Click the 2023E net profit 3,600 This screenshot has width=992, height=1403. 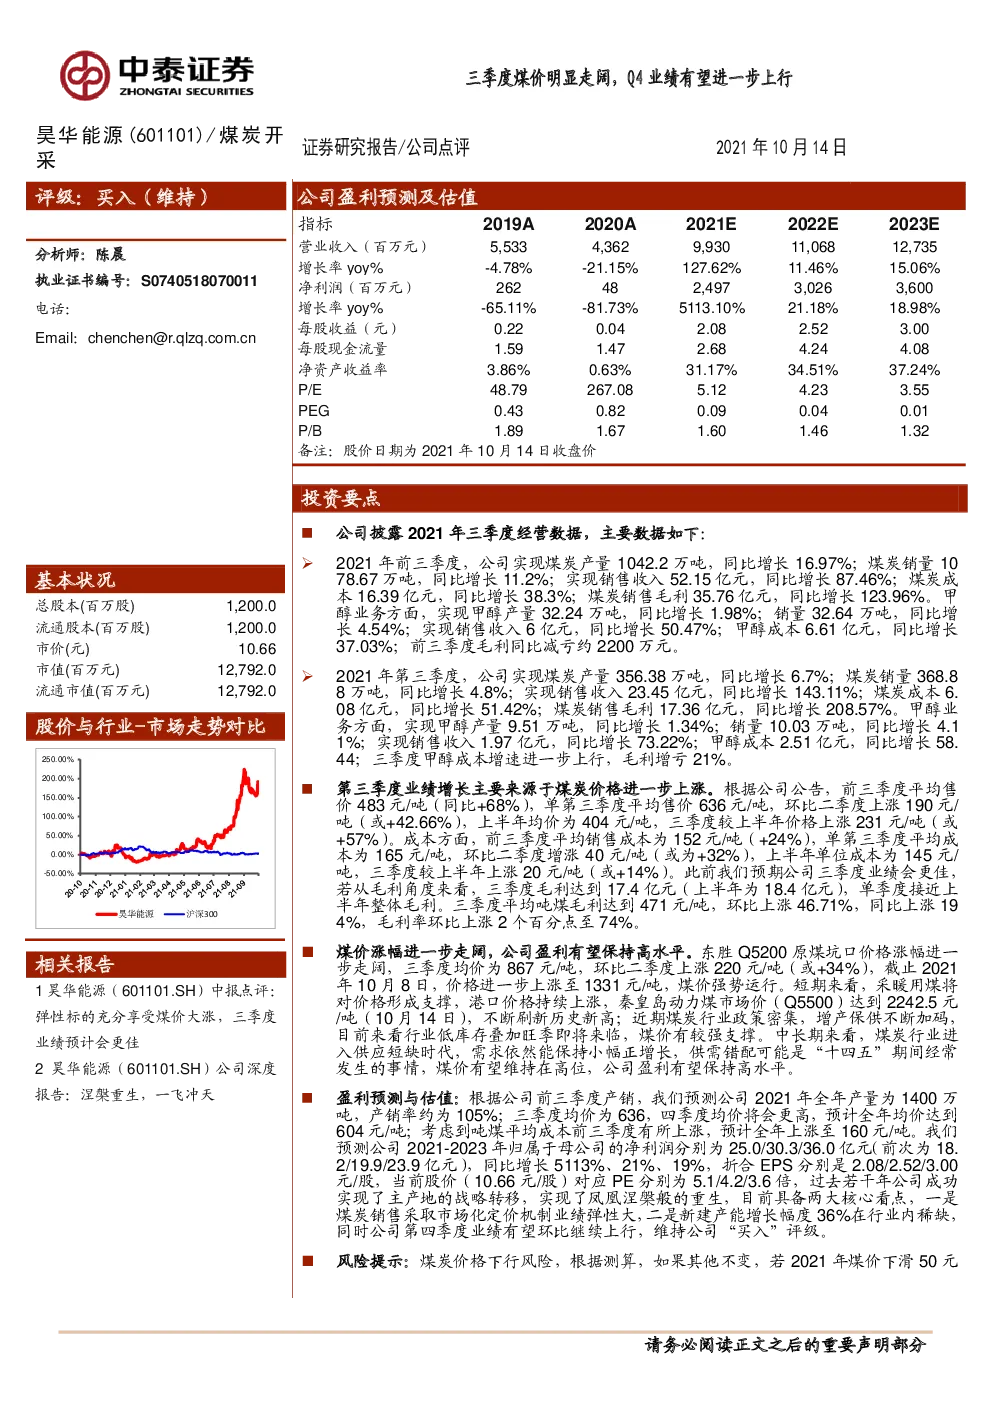pyautogui.click(x=914, y=288)
